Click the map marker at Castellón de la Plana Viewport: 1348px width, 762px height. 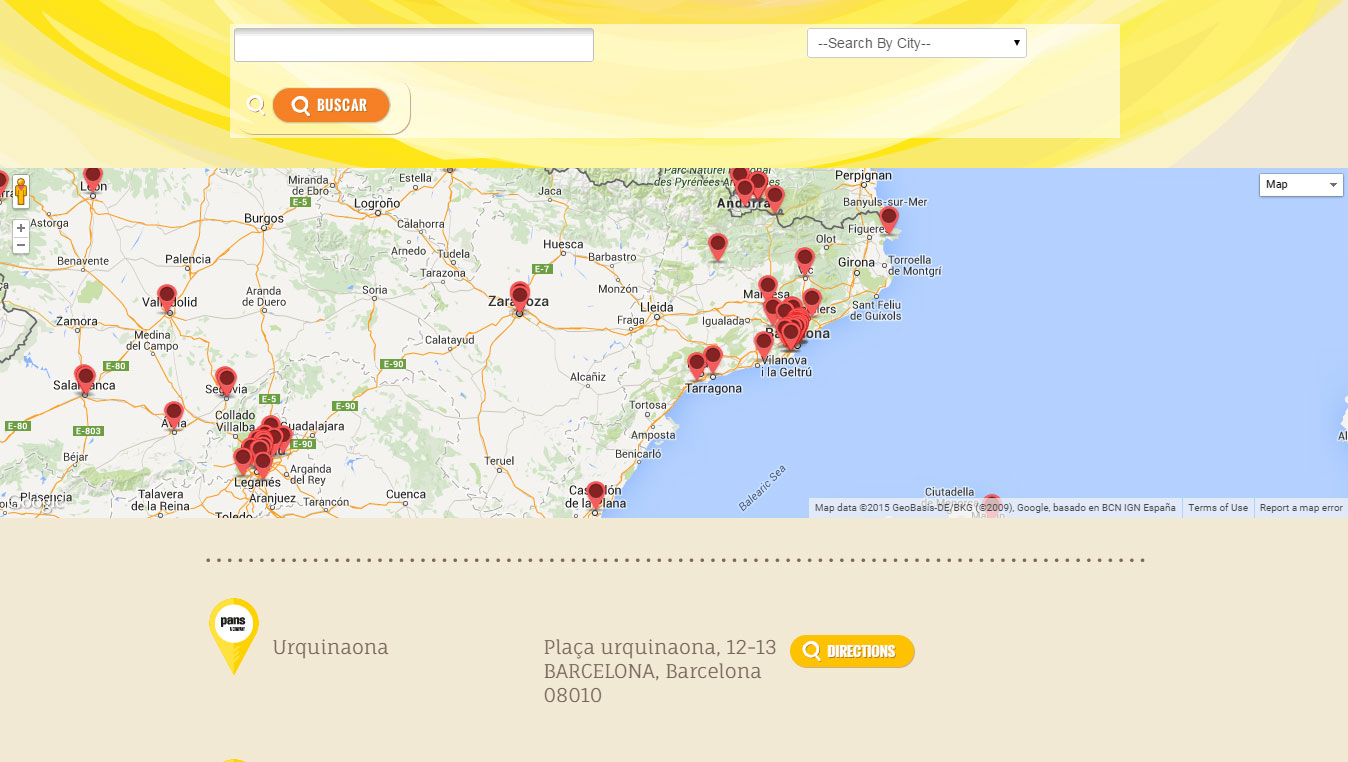point(596,494)
